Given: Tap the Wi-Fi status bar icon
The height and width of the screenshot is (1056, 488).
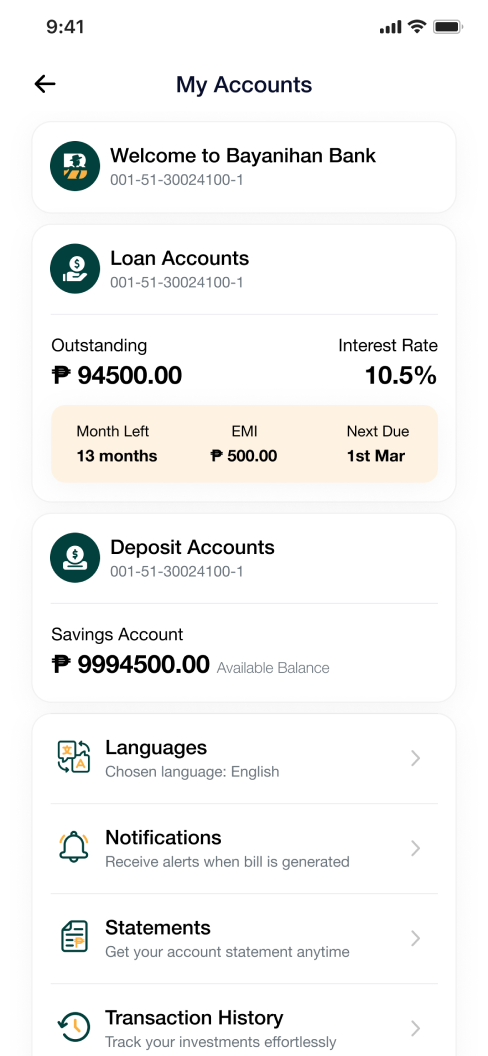Looking at the screenshot, I should (417, 27).
